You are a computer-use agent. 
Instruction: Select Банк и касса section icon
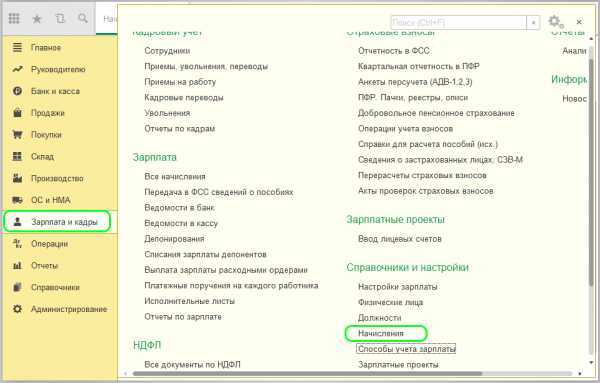point(17,91)
